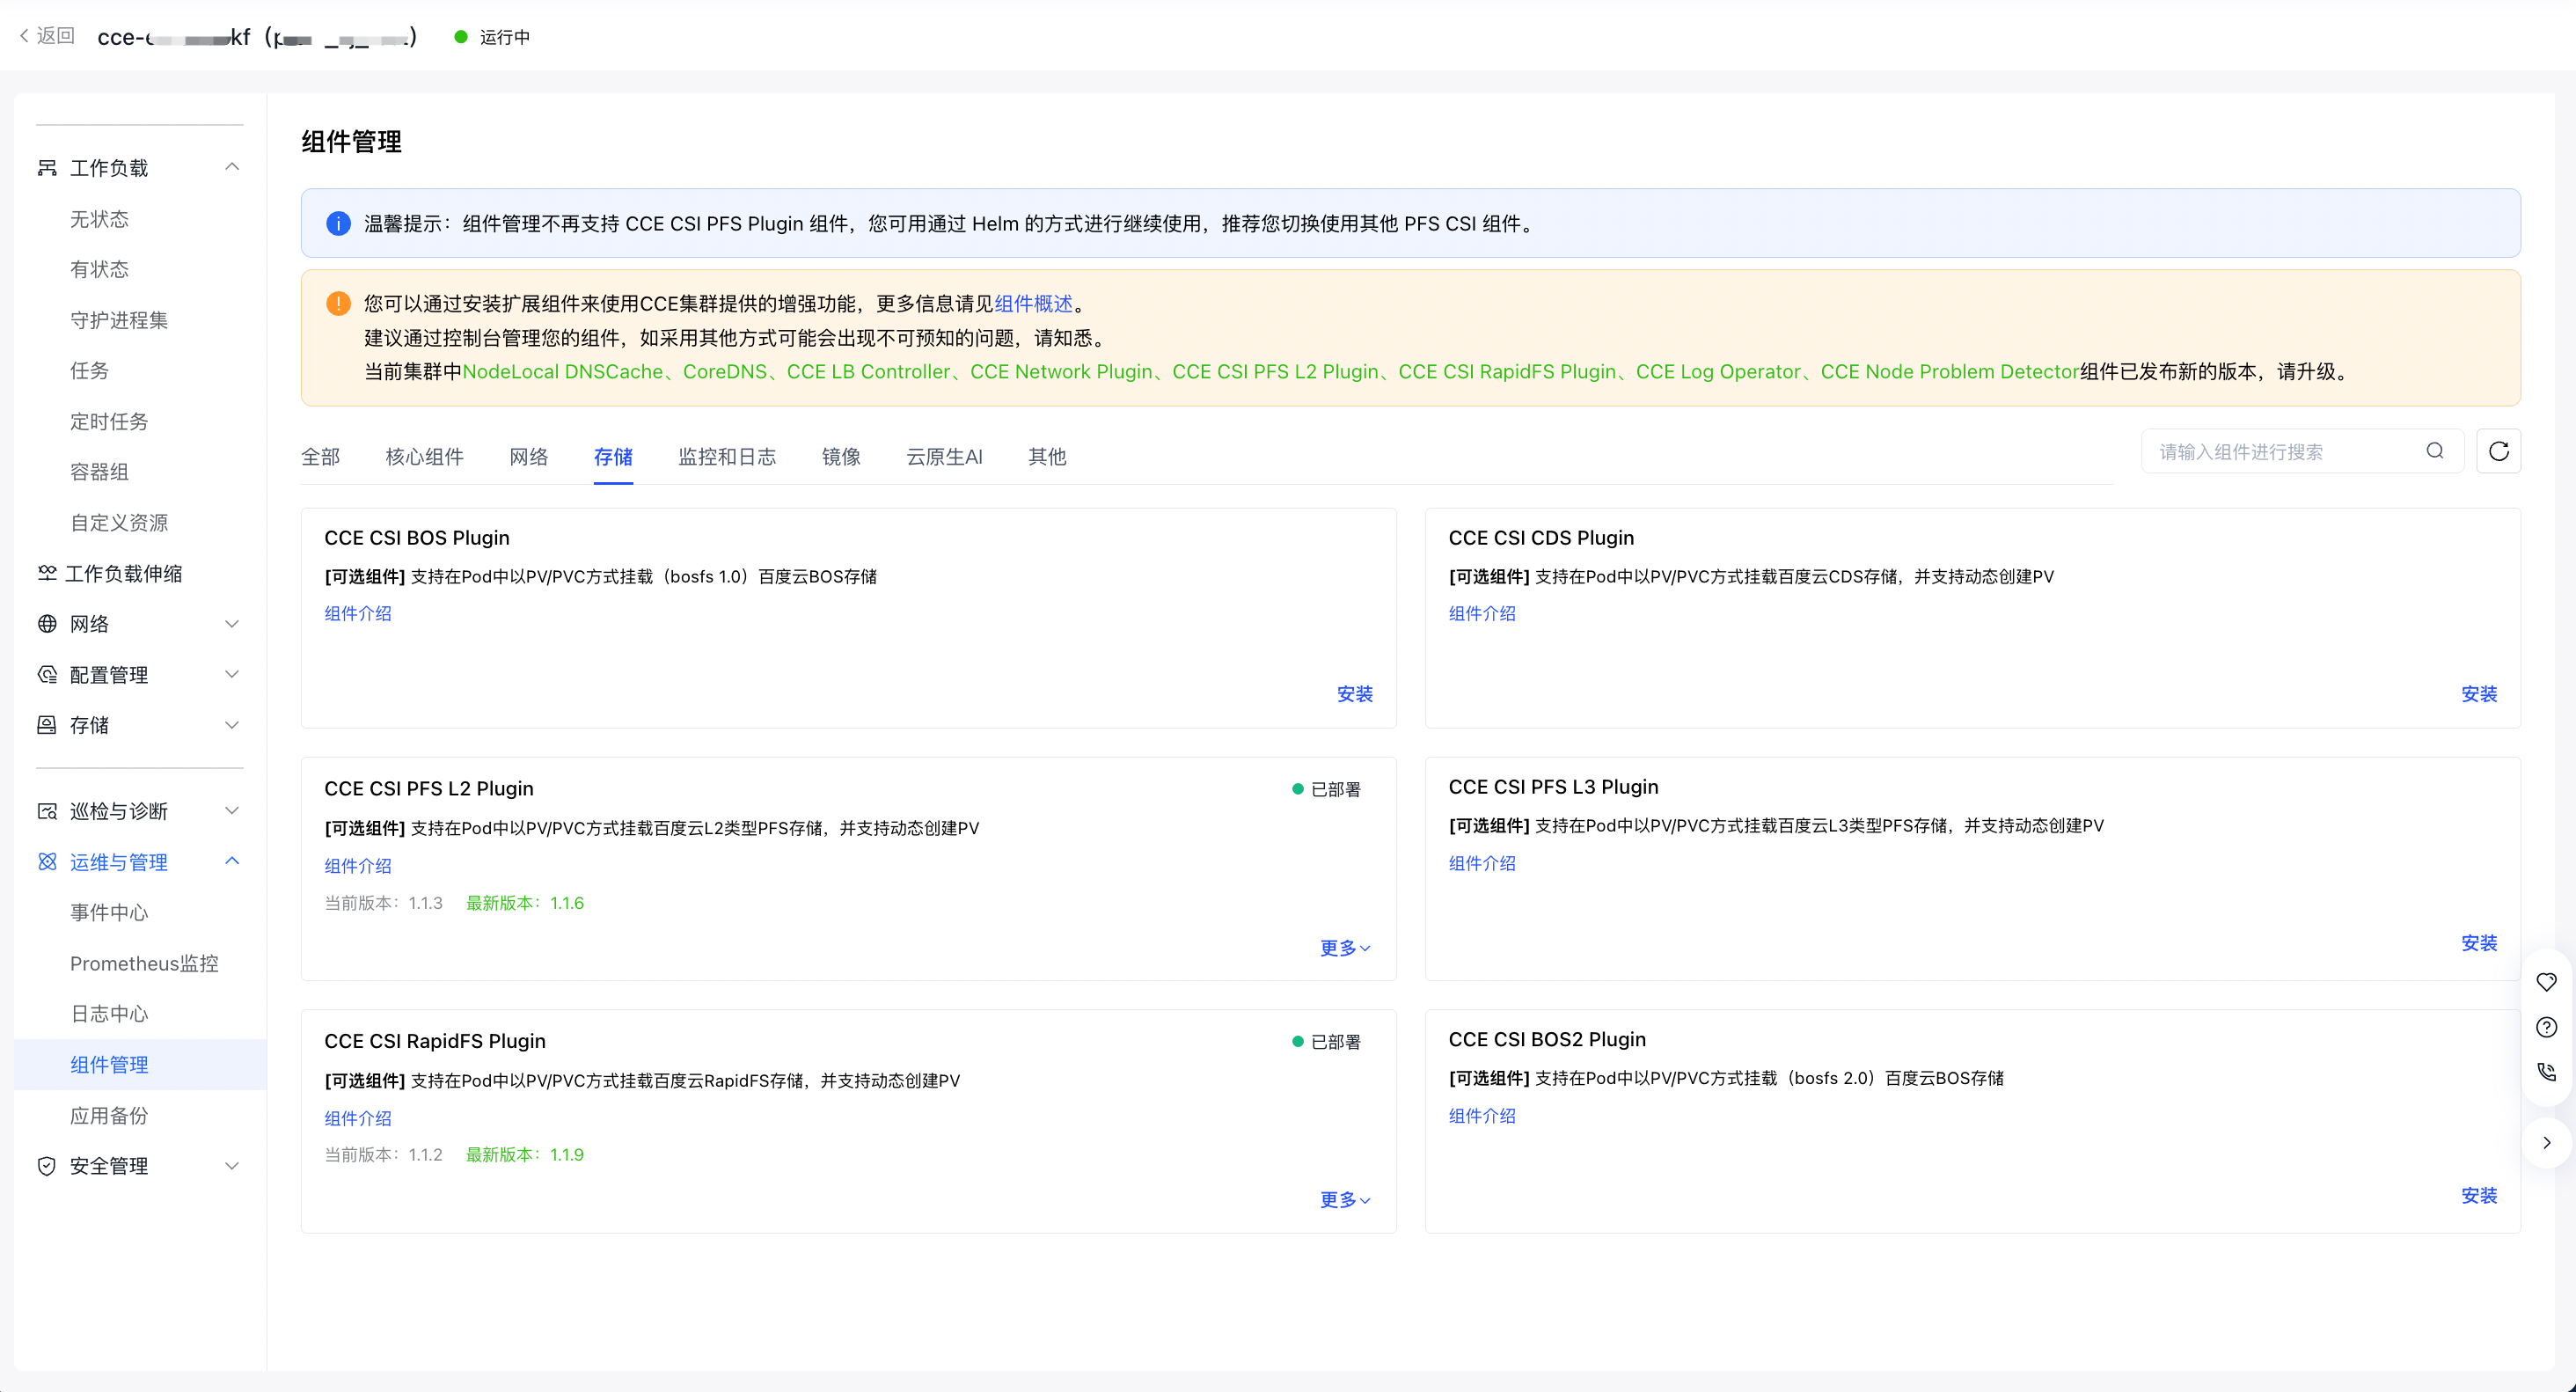The image size is (2576, 1392).
Task: Install the CCE CSI BOS Plugin
Action: click(x=1355, y=694)
